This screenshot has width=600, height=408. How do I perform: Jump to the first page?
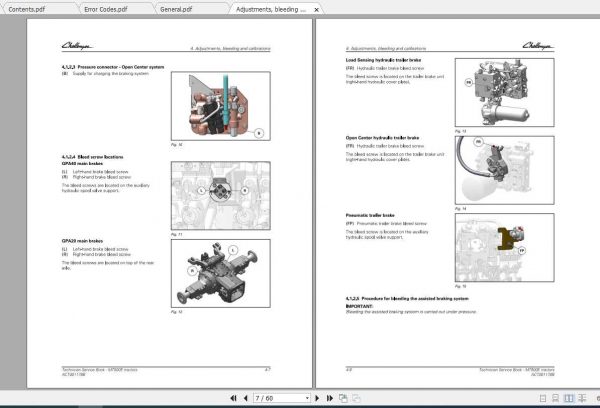click(x=233, y=398)
